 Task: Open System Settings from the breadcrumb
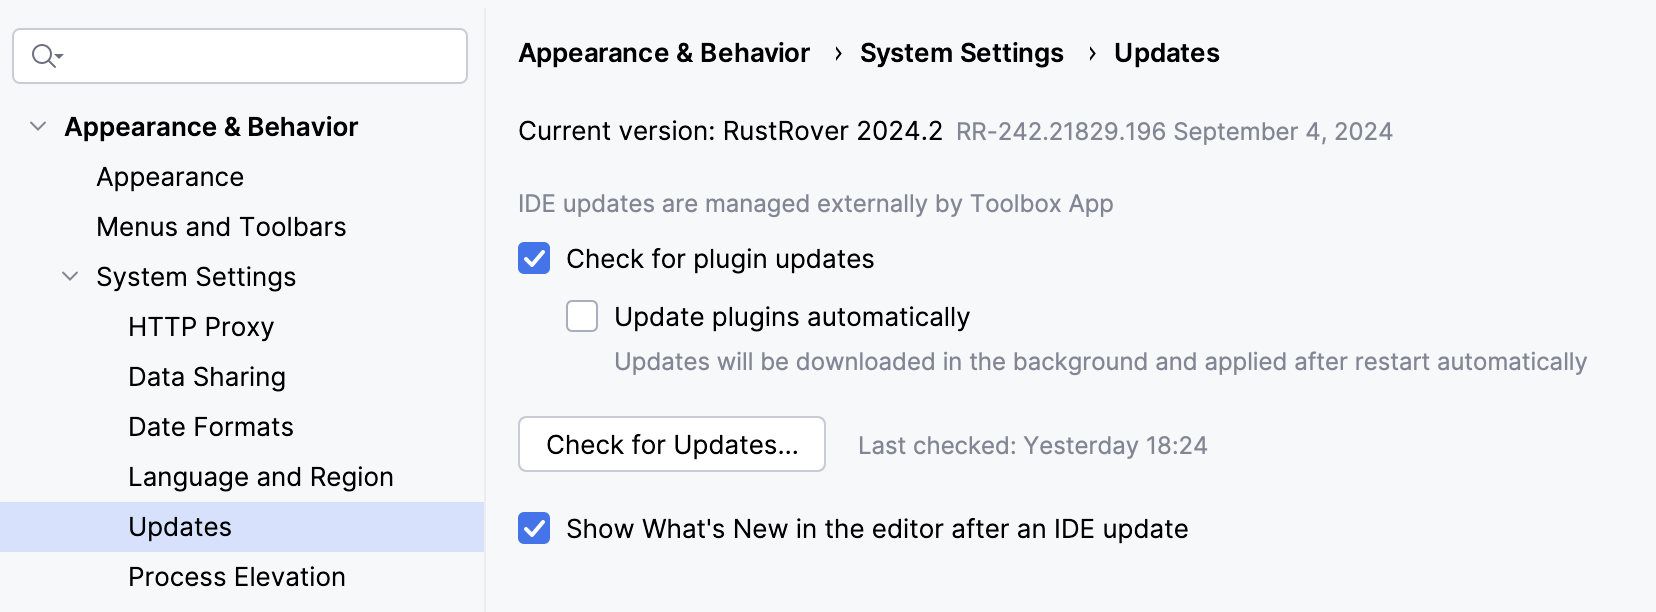coord(961,52)
